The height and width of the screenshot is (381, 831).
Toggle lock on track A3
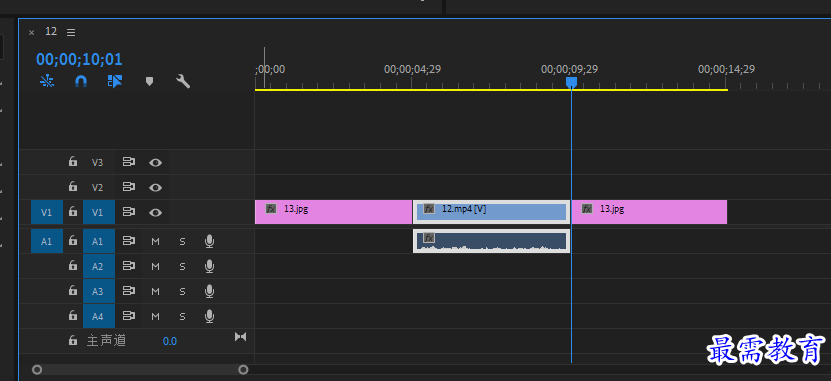[x=73, y=290]
